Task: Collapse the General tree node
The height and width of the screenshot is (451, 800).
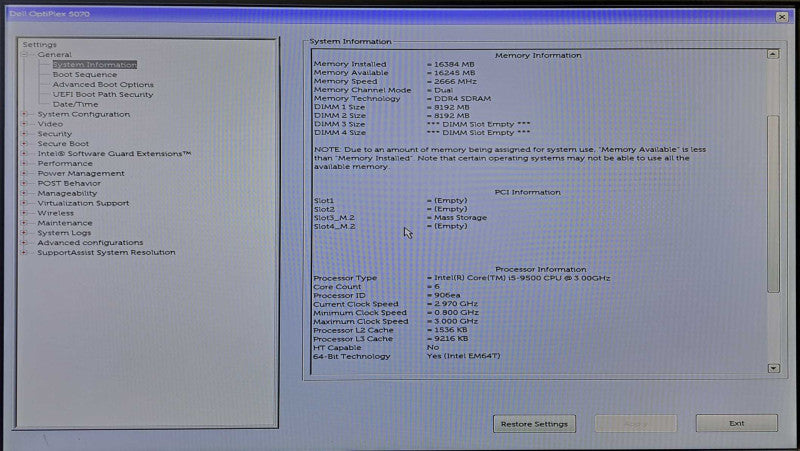Action: [x=24, y=55]
